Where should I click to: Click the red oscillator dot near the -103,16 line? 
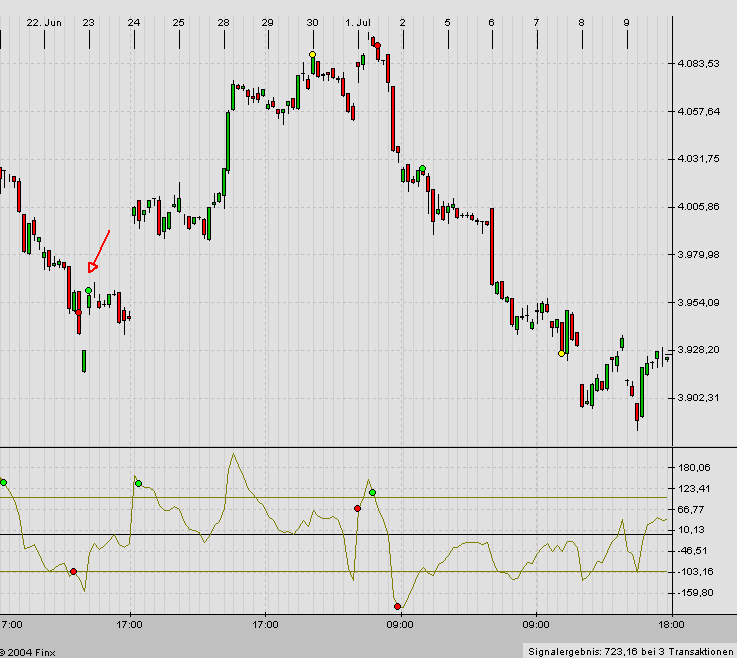[73, 571]
